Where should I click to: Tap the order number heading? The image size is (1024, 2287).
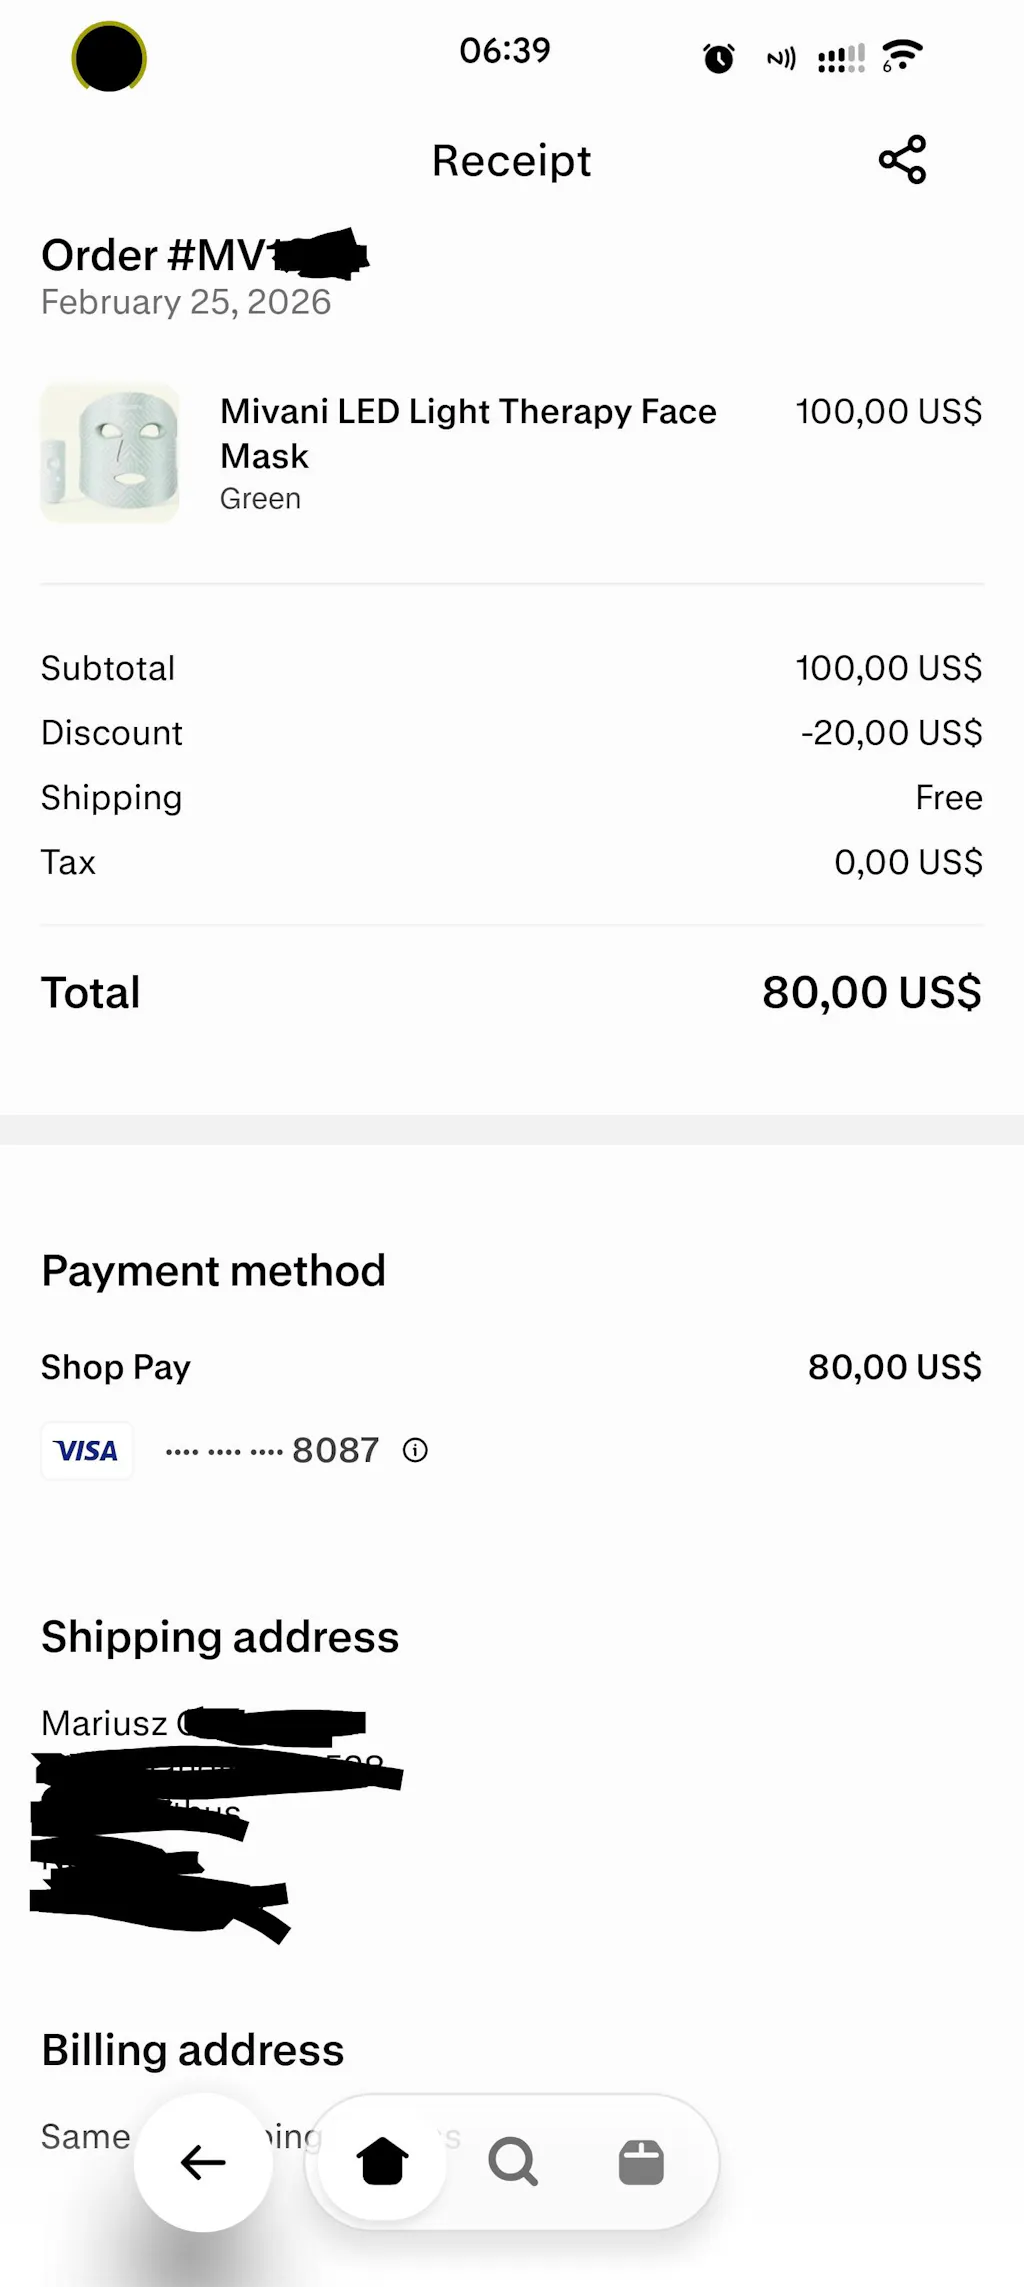pos(200,256)
